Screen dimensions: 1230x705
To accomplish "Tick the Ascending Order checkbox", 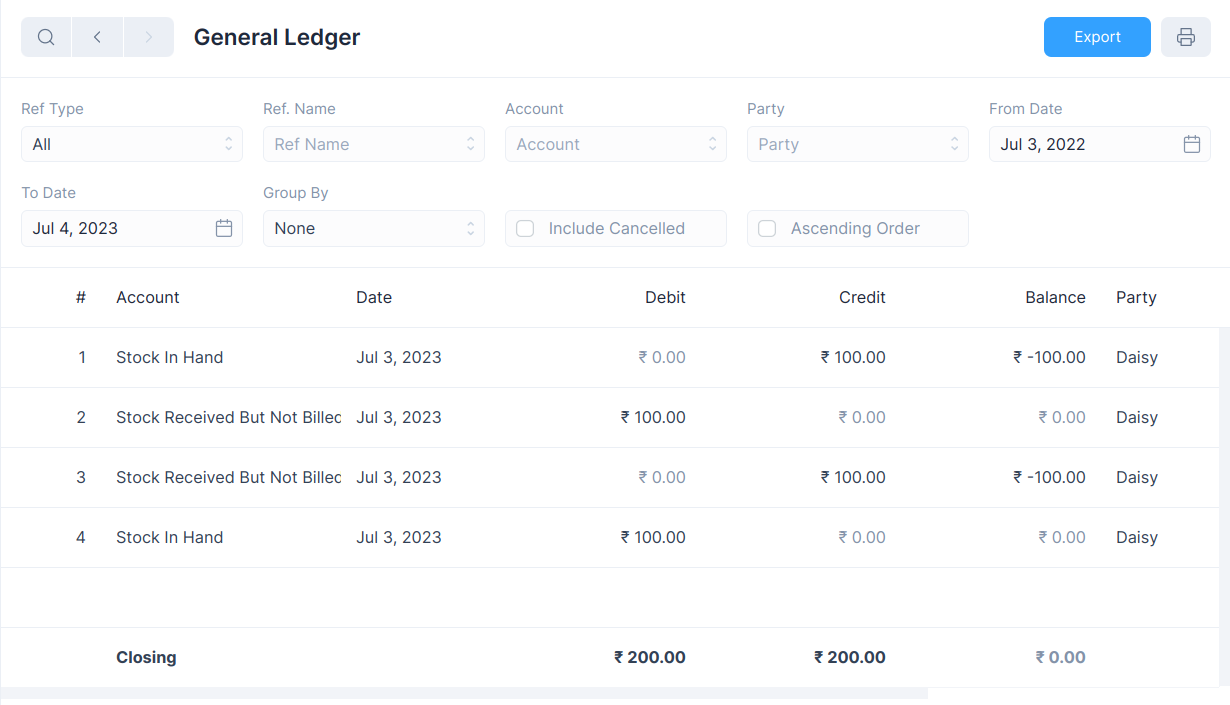I will coord(767,228).
